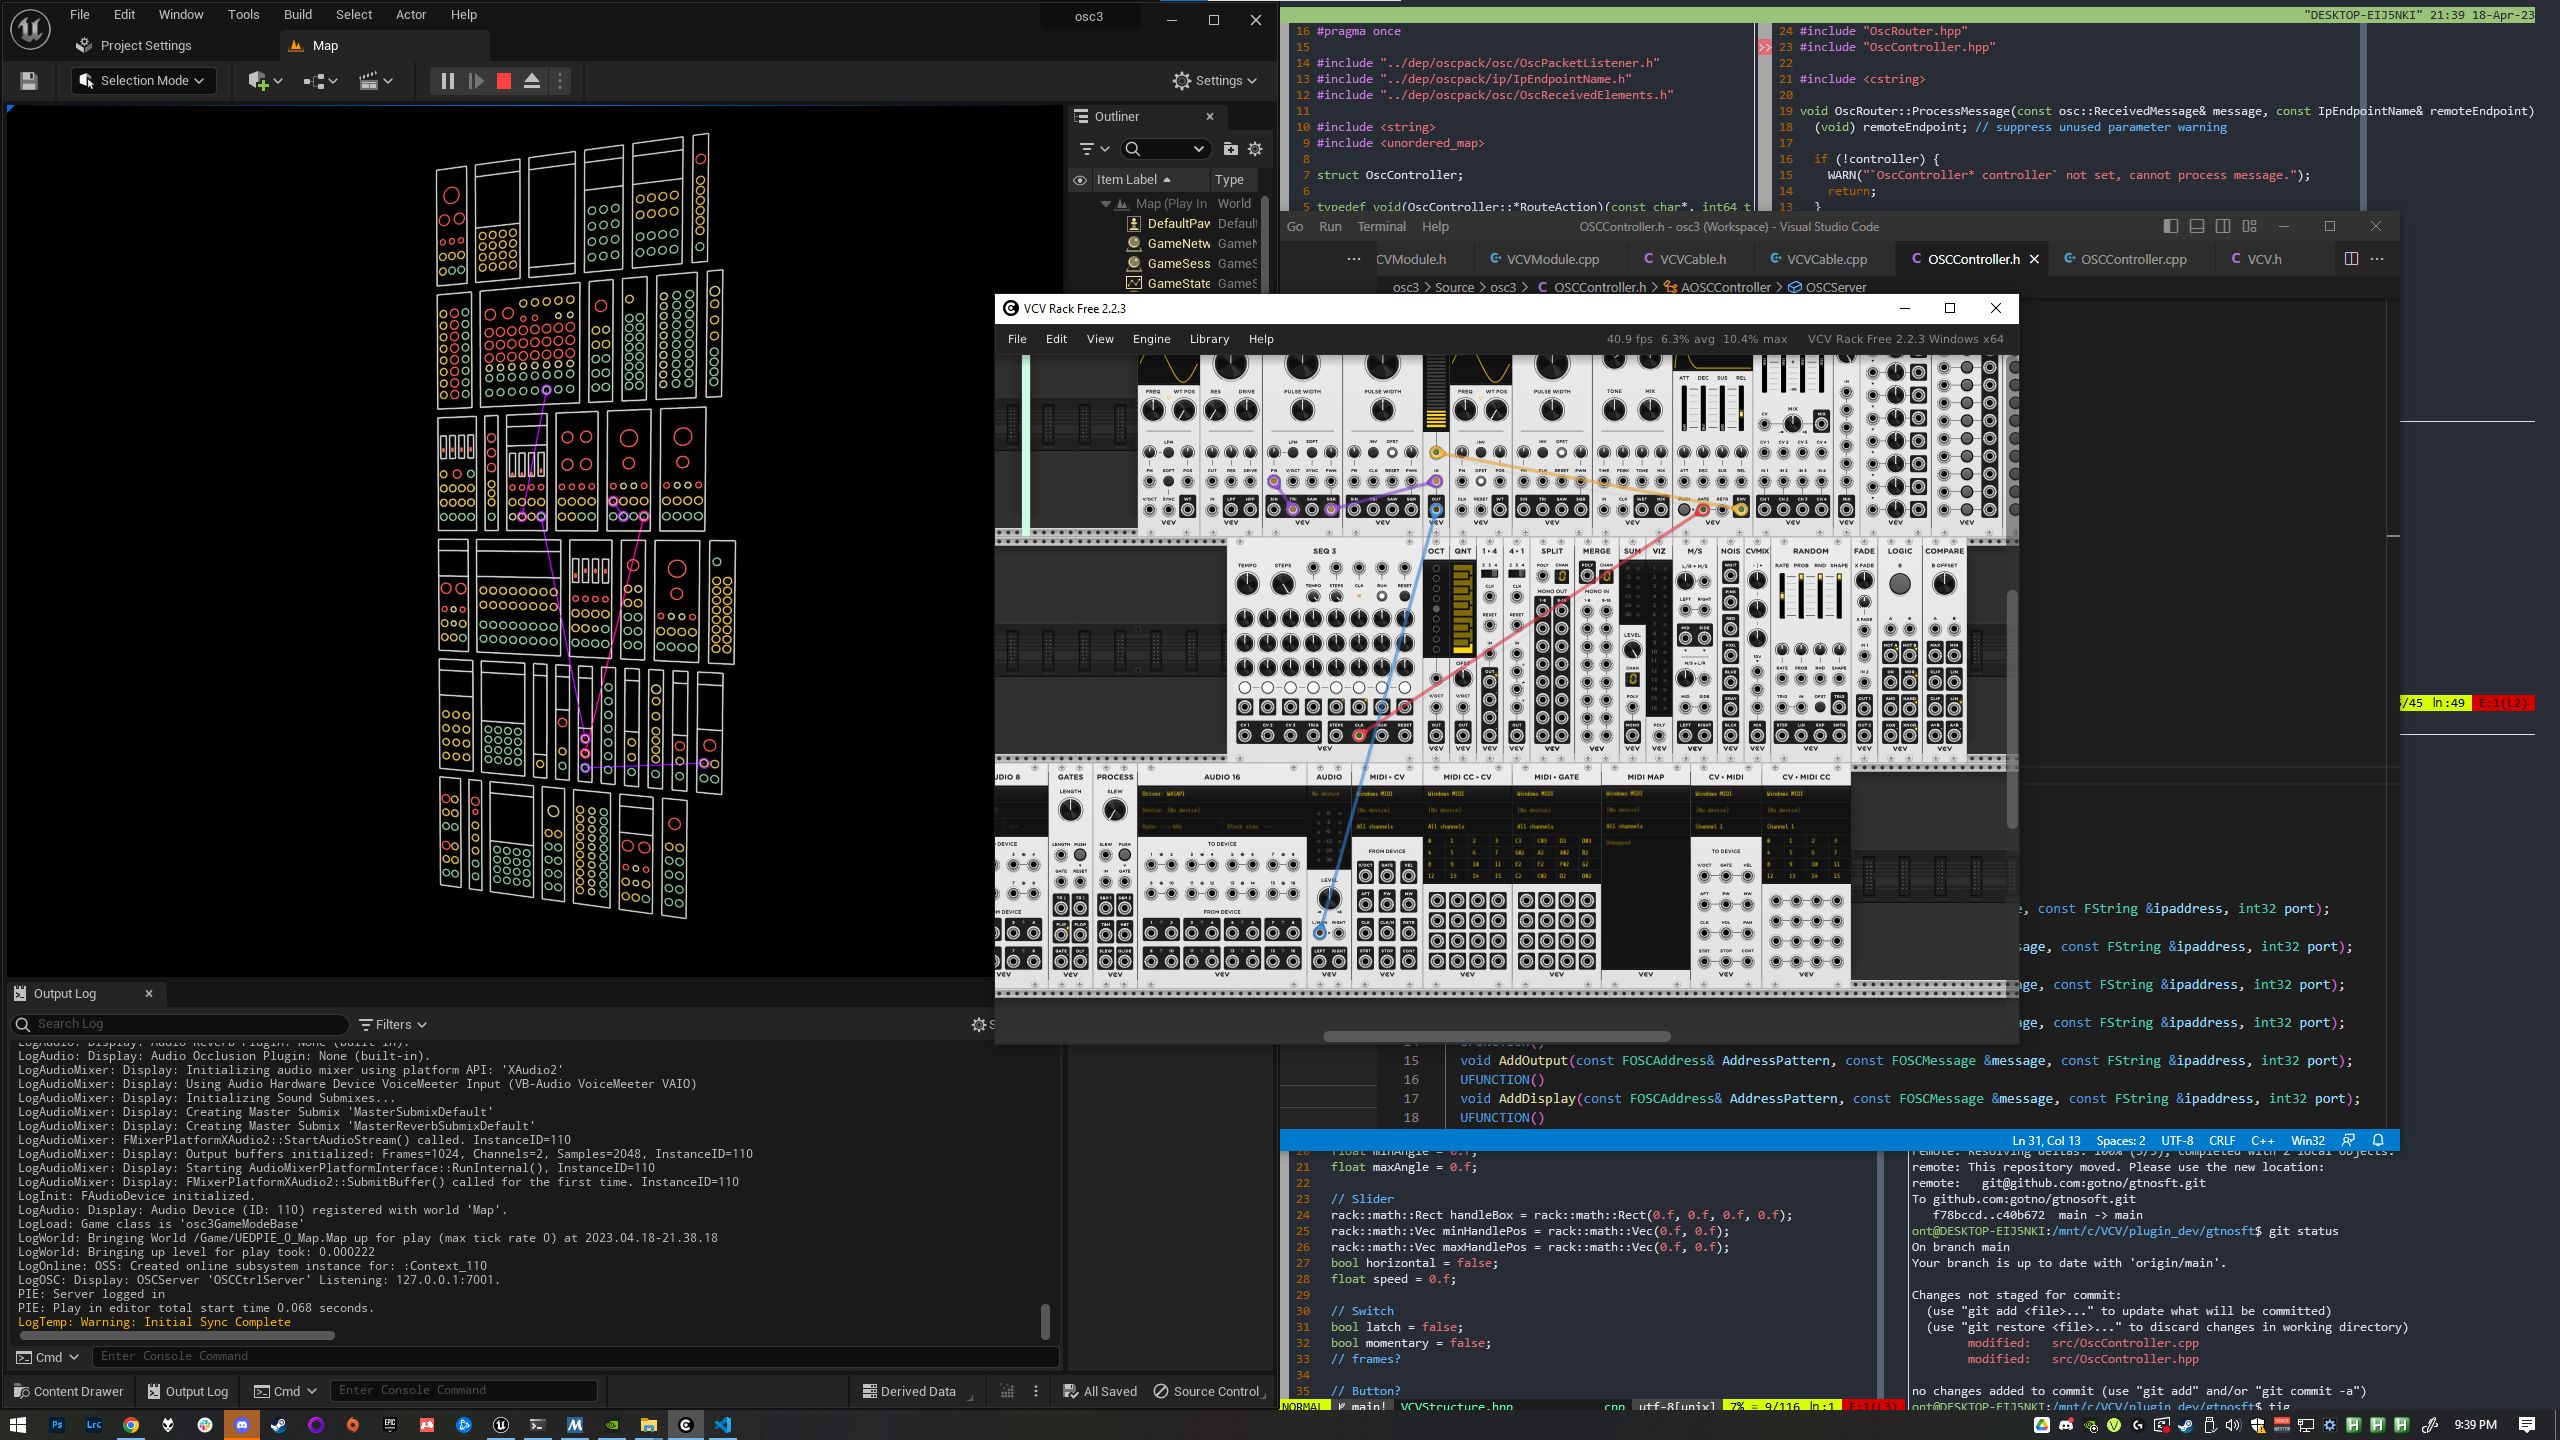
Task: Click the VCV Rack horizontal scrollbar
Action: tap(1496, 1036)
